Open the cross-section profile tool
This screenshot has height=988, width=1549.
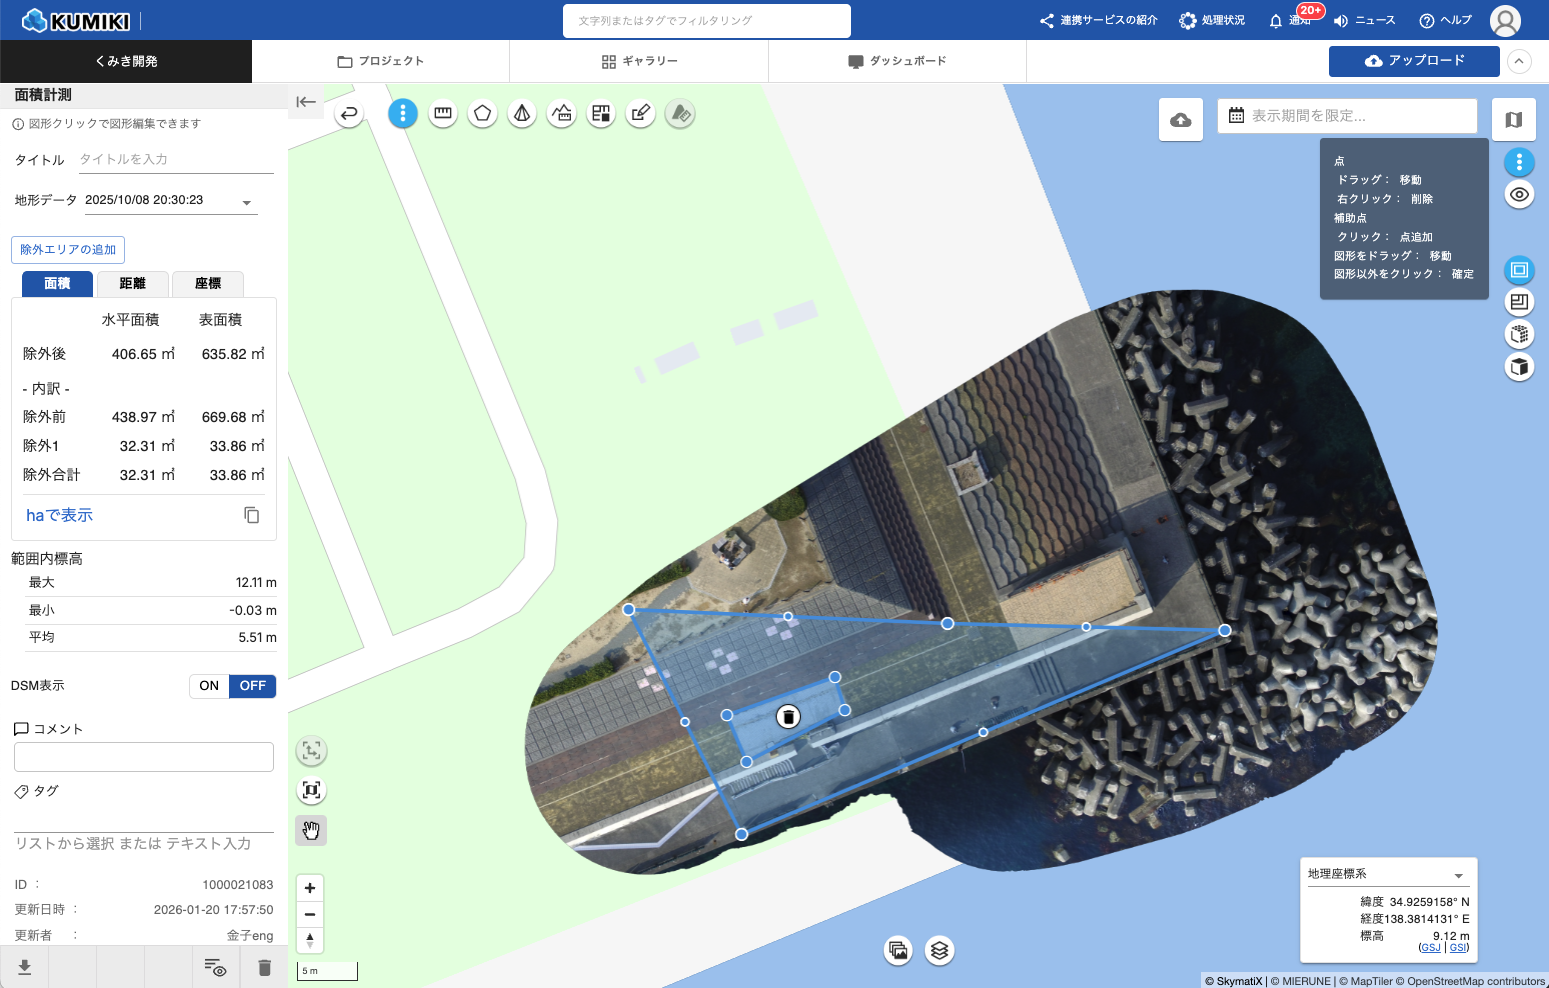point(562,114)
